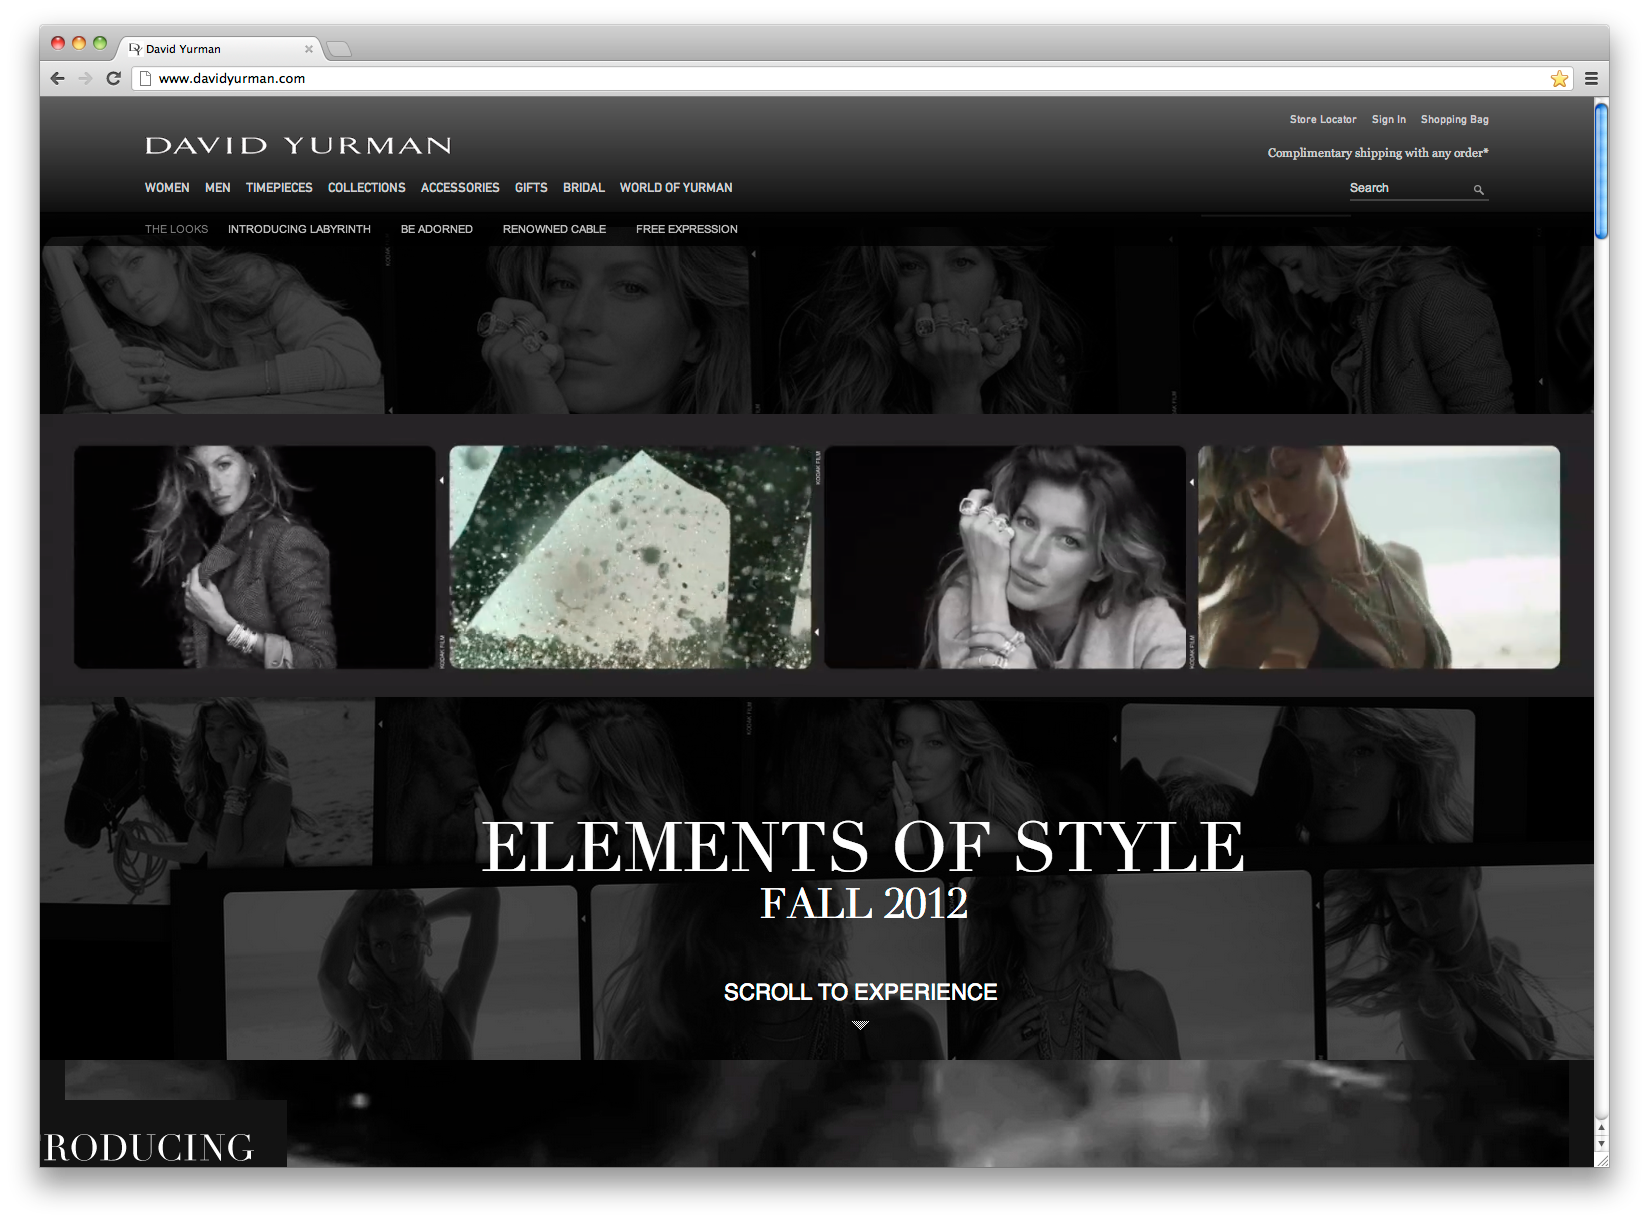The width and height of the screenshot is (1649, 1222).
Task: Go to The Looks section
Action: pos(176,229)
